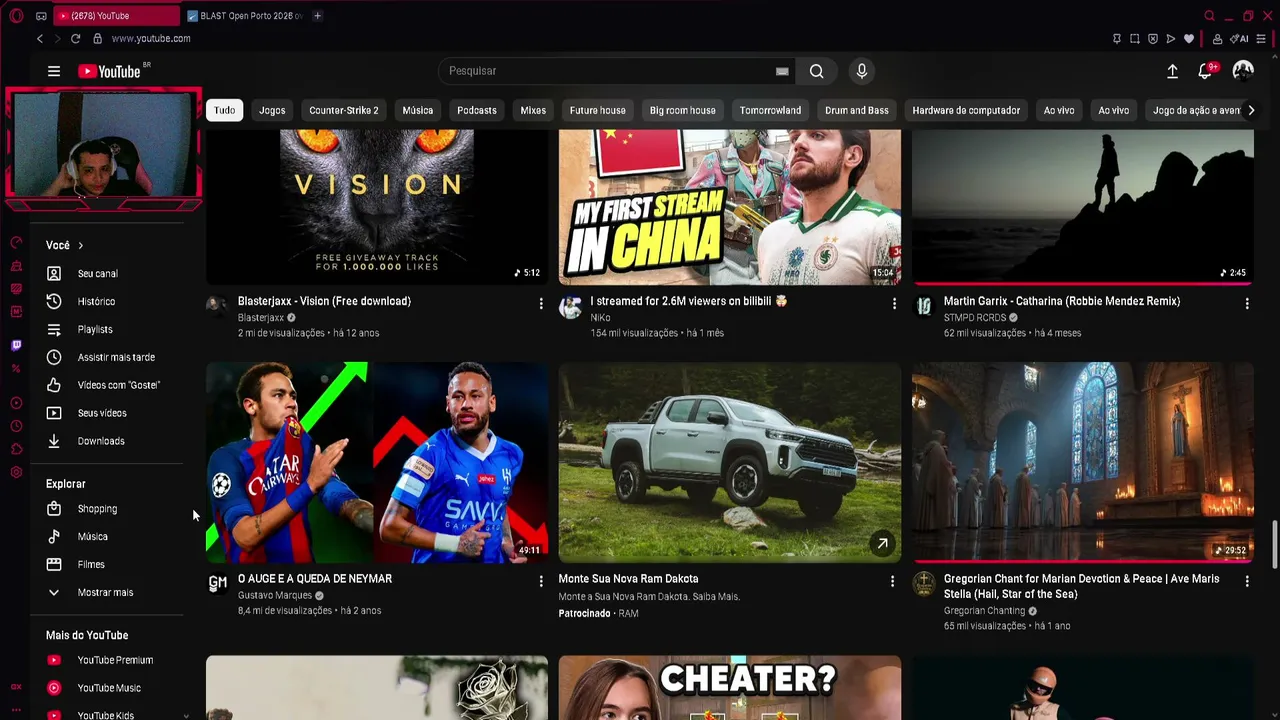Open the YouTube notifications bell

pyautogui.click(x=1205, y=71)
